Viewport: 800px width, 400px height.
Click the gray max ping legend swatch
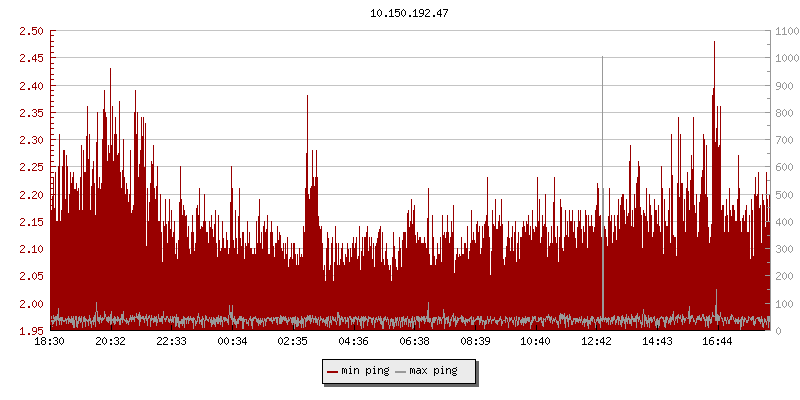point(402,371)
